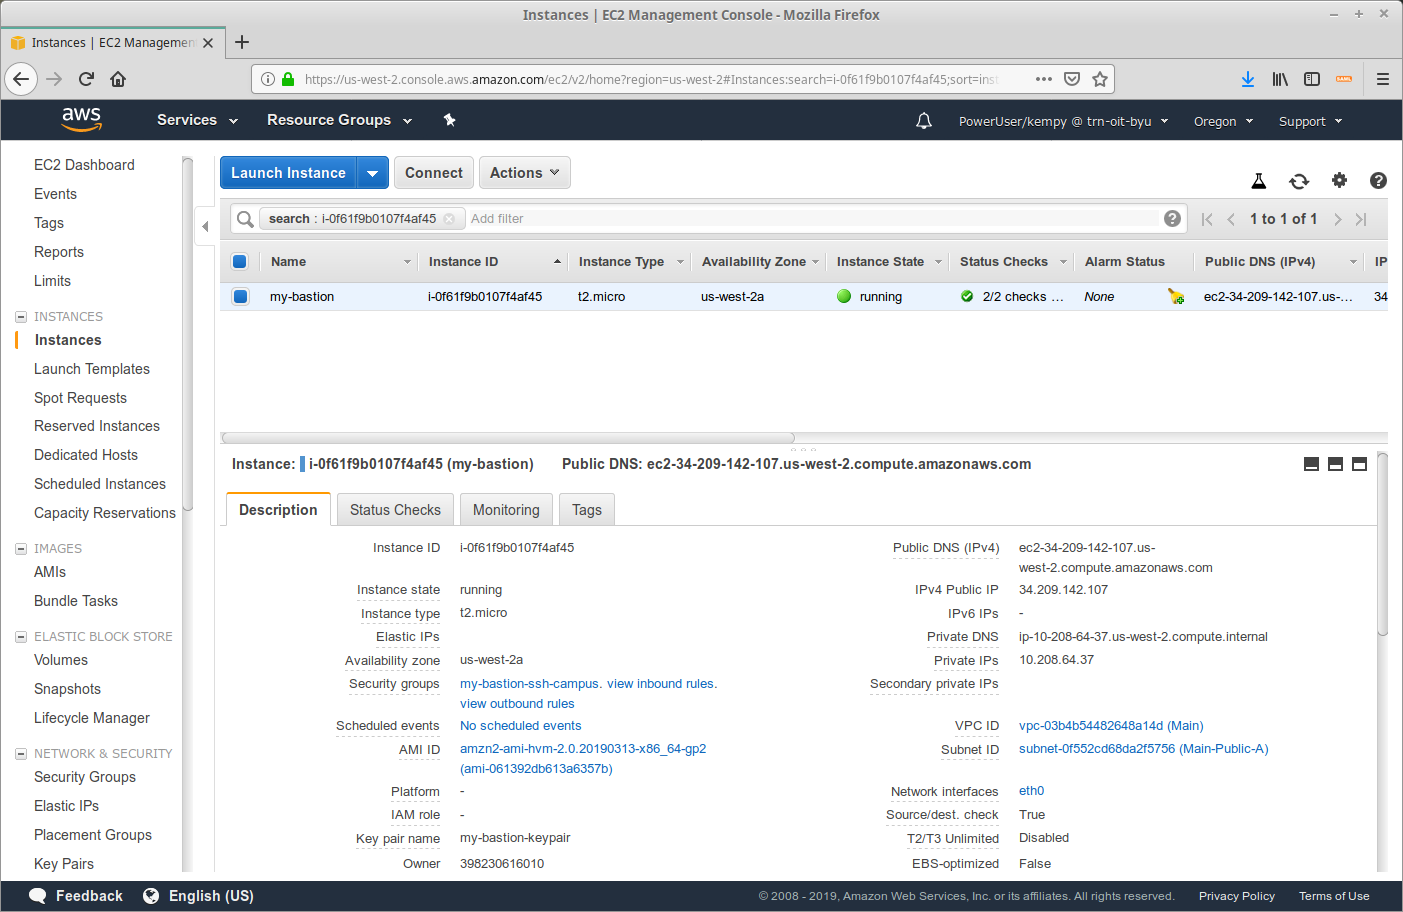Click the browser URL address bar
The image size is (1403, 912).
pos(652,79)
